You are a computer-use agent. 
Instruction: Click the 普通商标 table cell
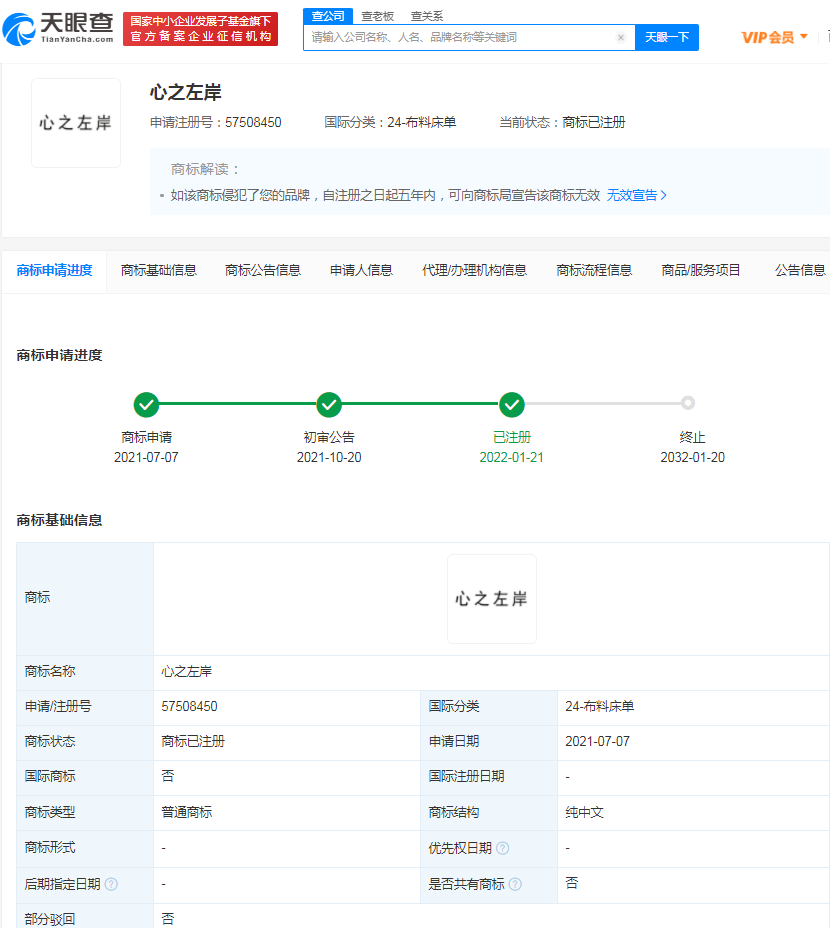186,812
